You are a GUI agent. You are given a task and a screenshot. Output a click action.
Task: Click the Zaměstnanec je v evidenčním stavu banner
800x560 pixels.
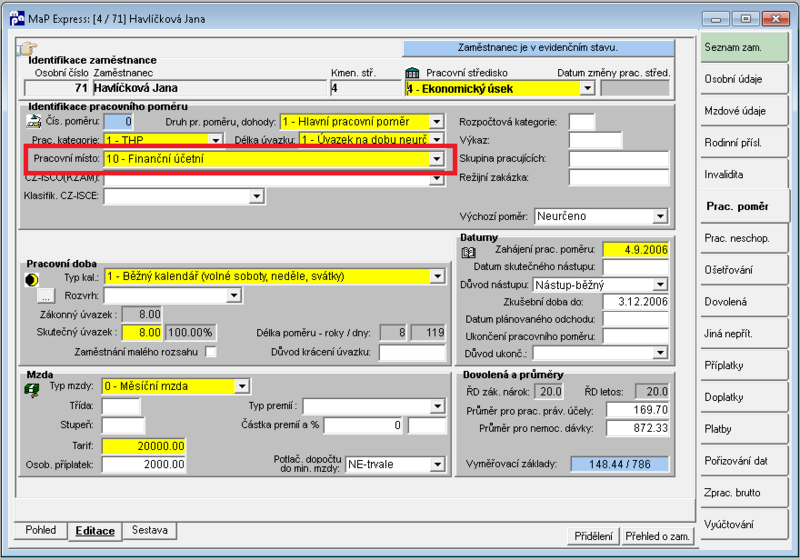(x=538, y=47)
